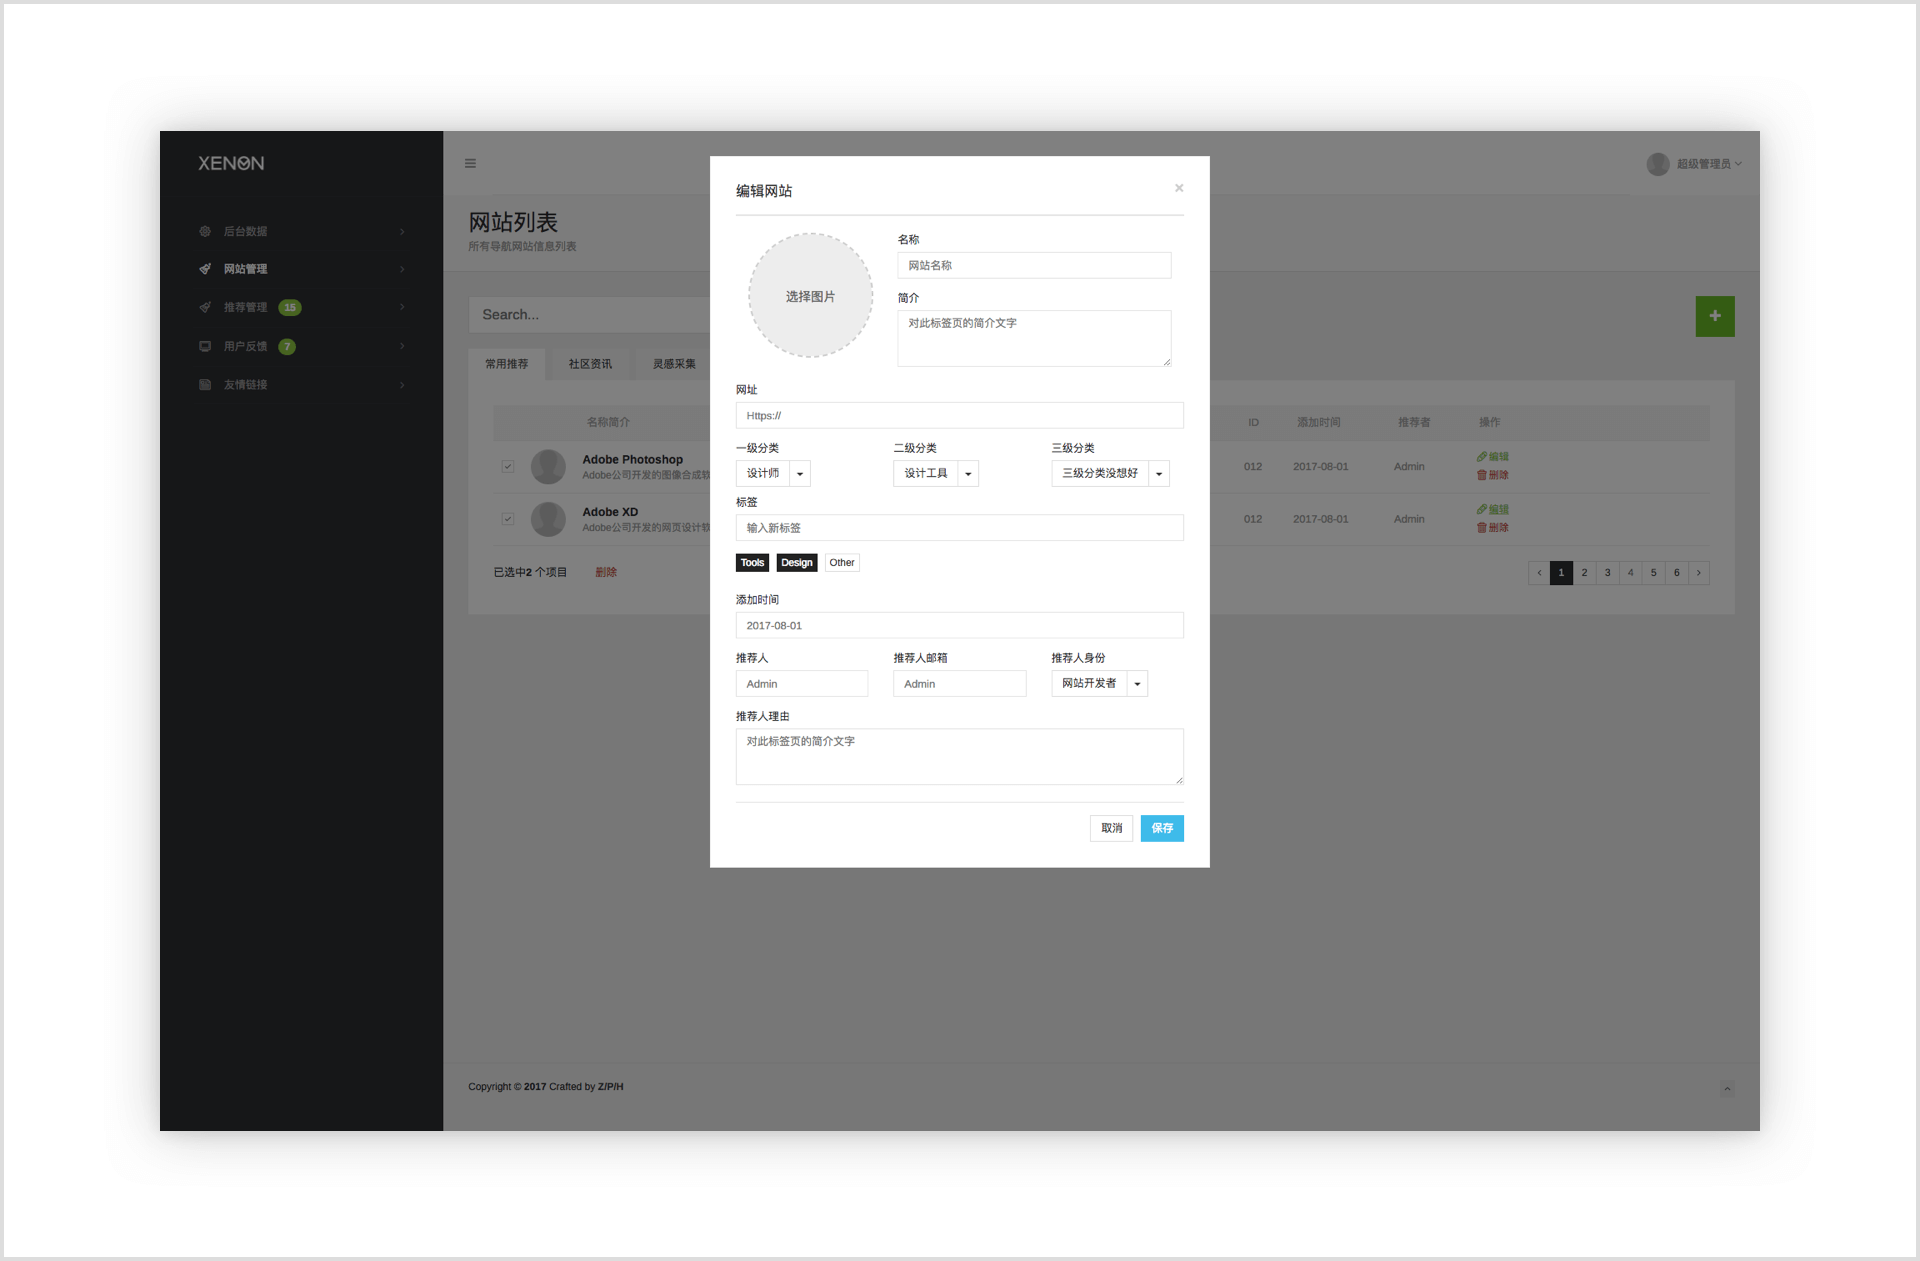Screen dimensions: 1920x1261
Task: Toggle checkbox for Adobe XD row
Action: [506, 517]
